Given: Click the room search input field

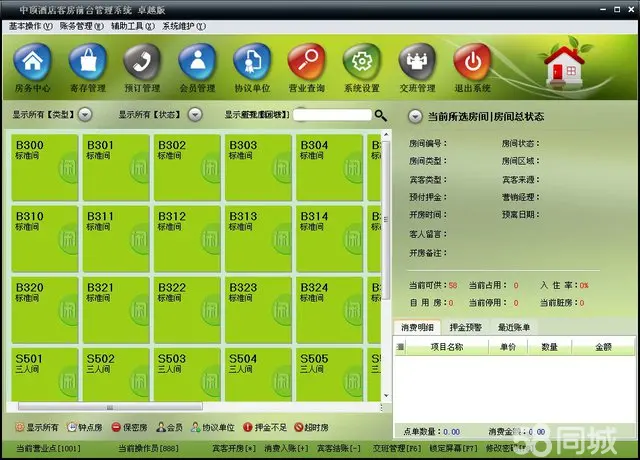Looking at the screenshot, I should pyautogui.click(x=332, y=115).
